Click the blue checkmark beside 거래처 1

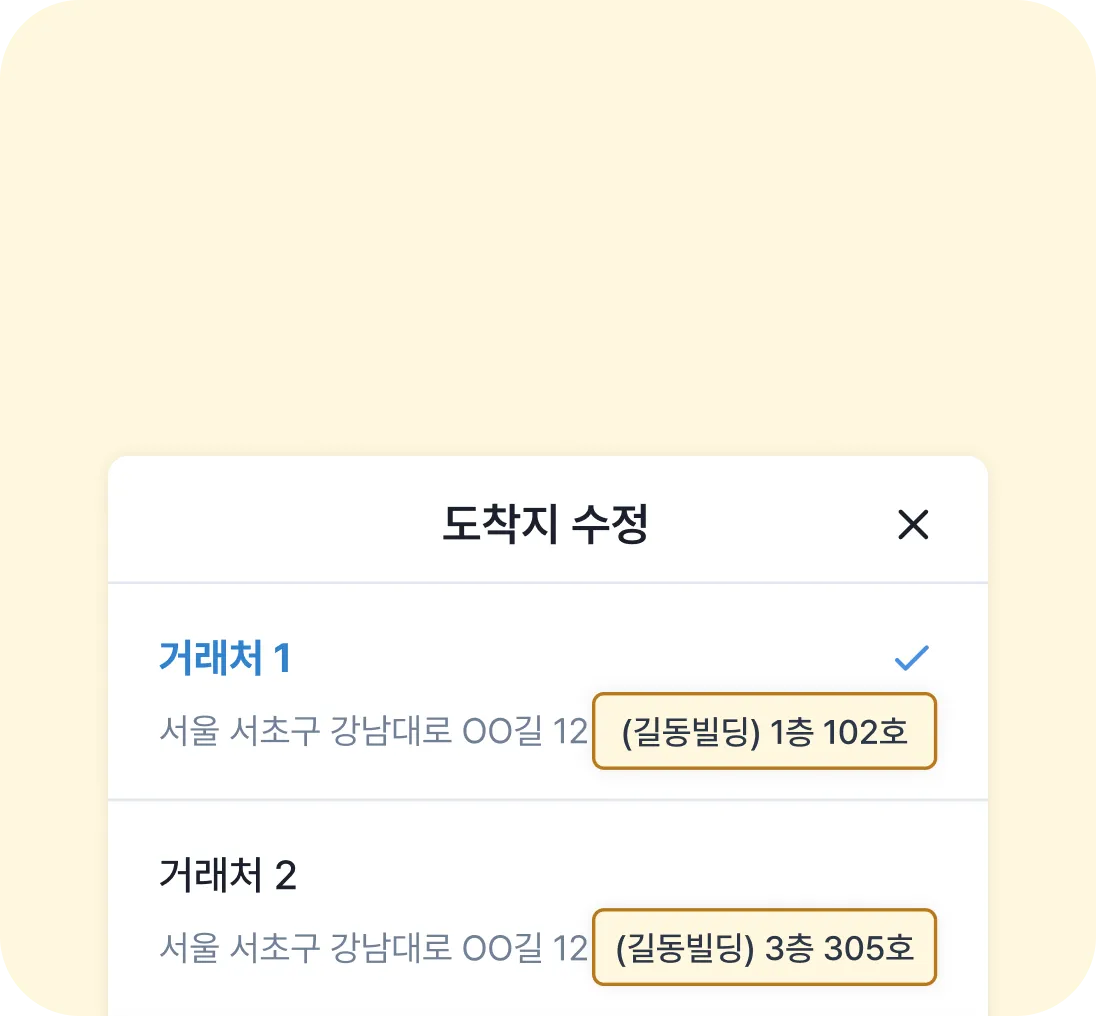(x=911, y=658)
